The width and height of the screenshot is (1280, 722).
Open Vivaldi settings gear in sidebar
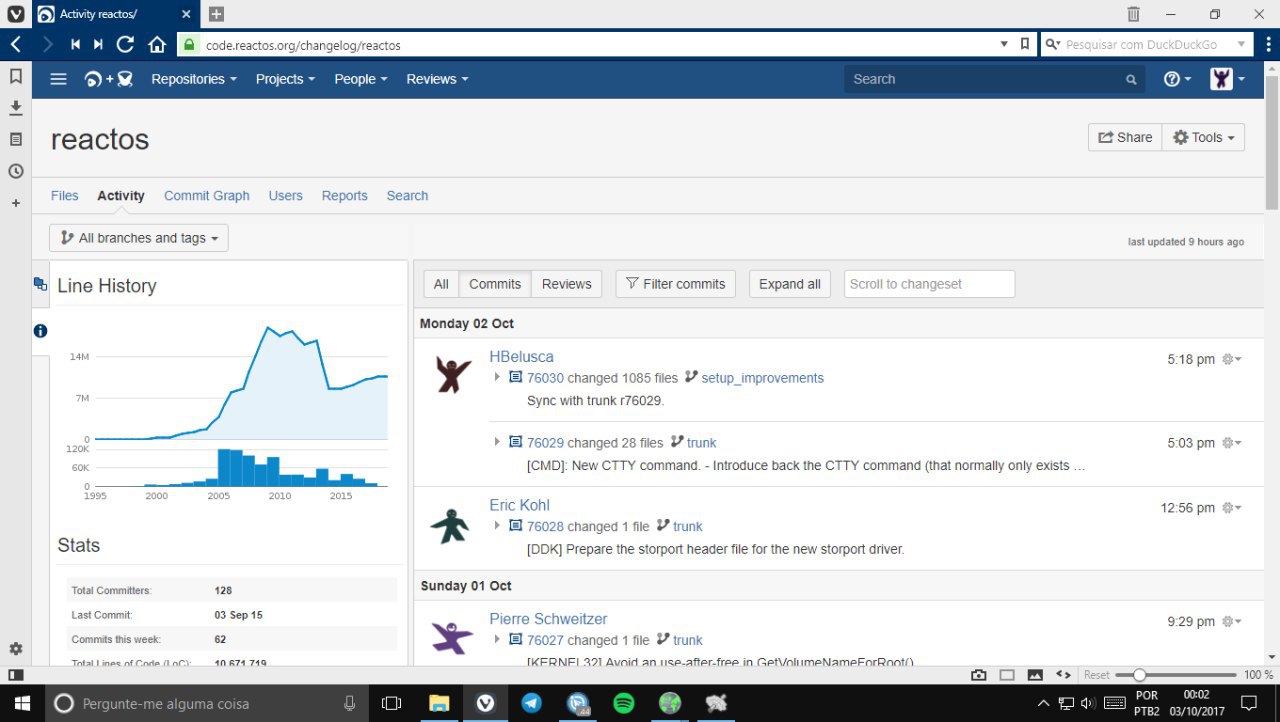(x=16, y=649)
